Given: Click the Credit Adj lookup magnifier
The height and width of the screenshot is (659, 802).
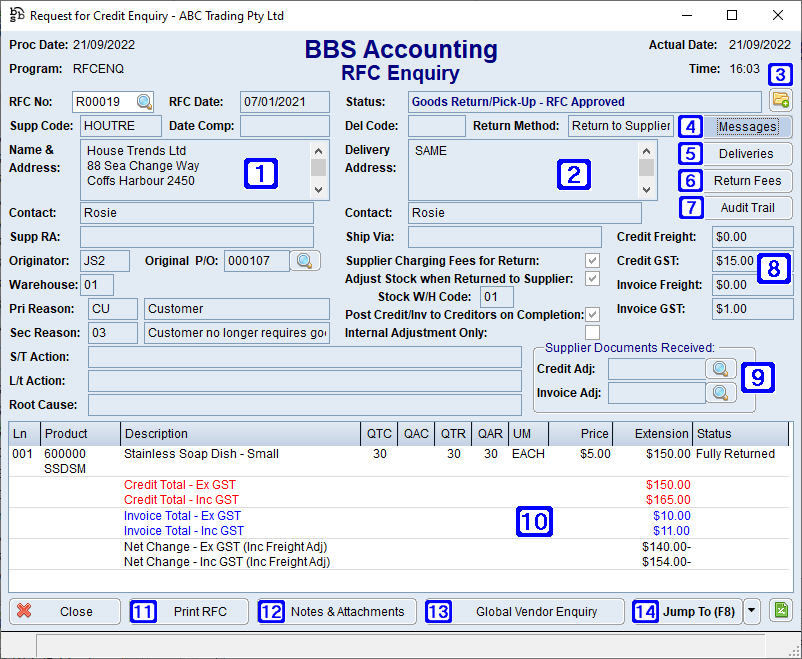Looking at the screenshot, I should coord(722,368).
